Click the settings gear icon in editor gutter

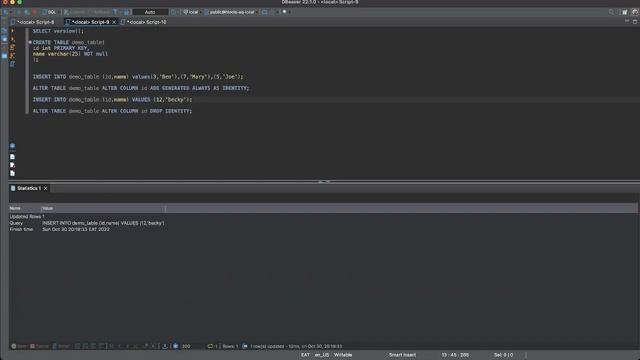click(x=12, y=146)
